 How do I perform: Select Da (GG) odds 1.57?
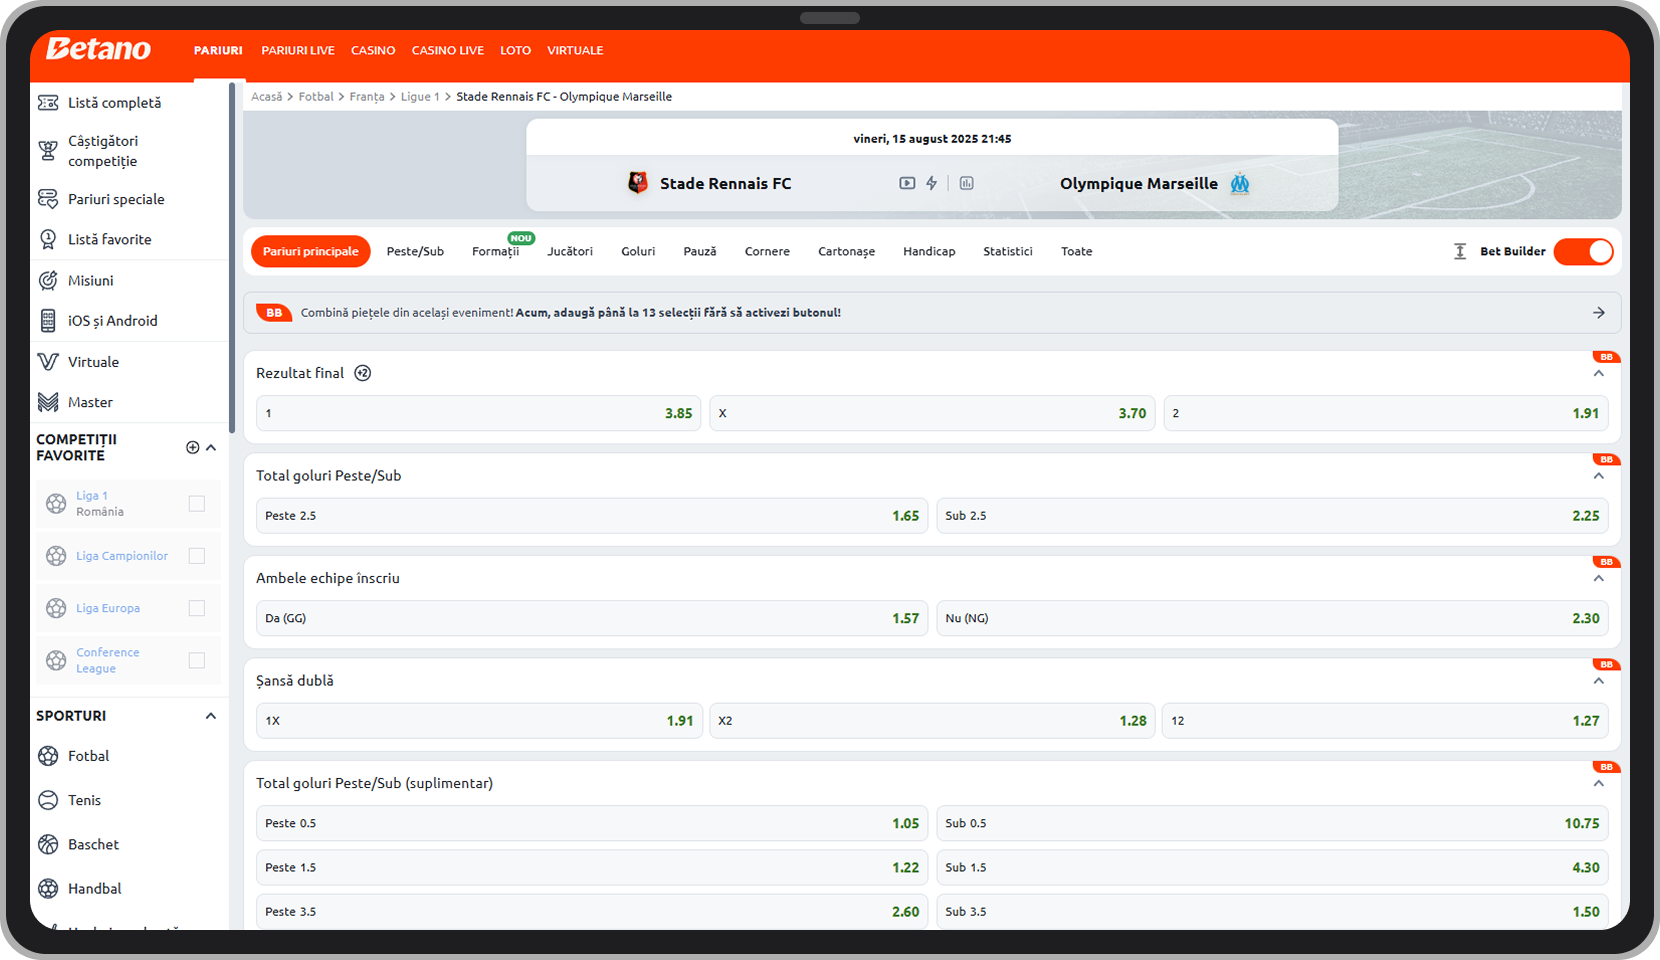point(592,618)
